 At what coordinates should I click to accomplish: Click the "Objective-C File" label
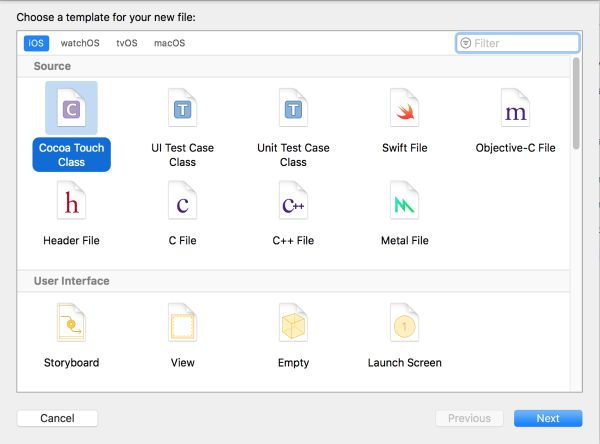pos(515,148)
